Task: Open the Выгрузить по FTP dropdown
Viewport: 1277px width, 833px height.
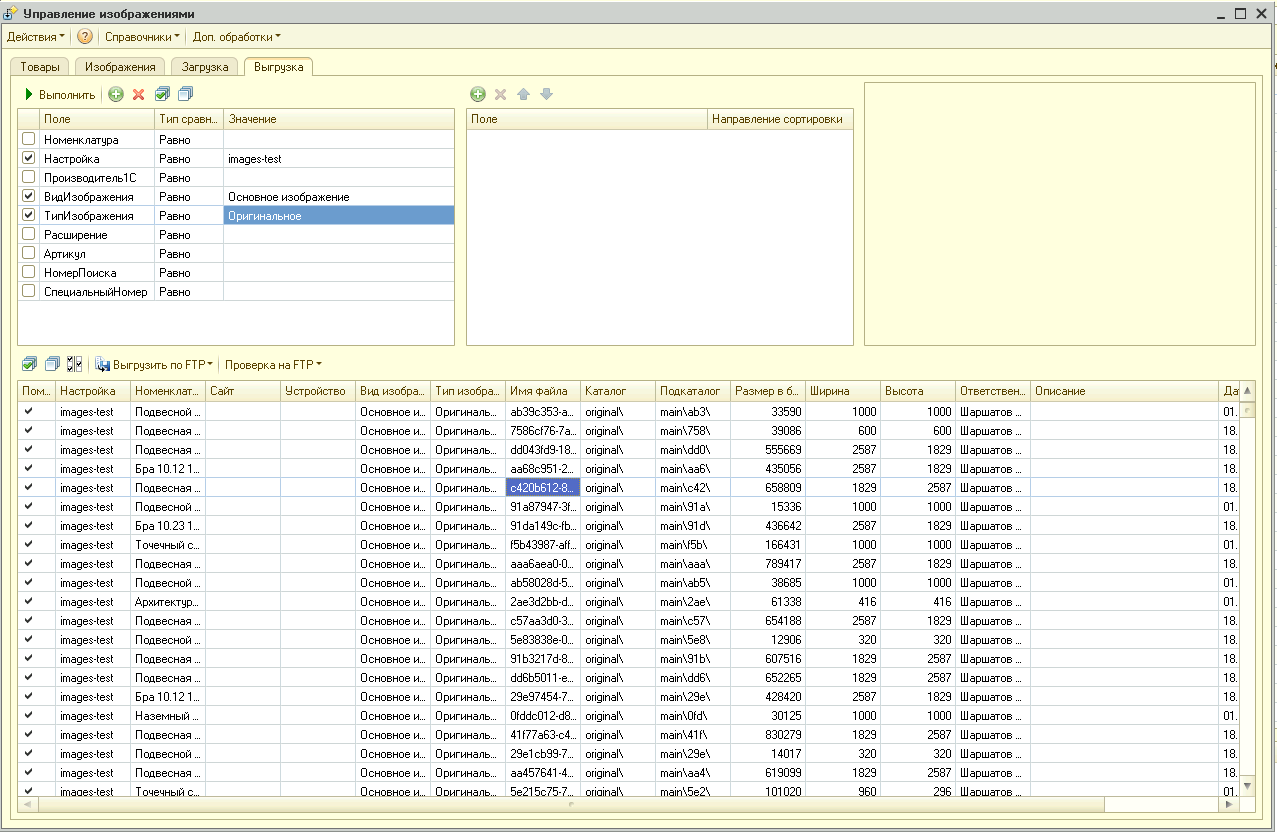Action: point(155,365)
